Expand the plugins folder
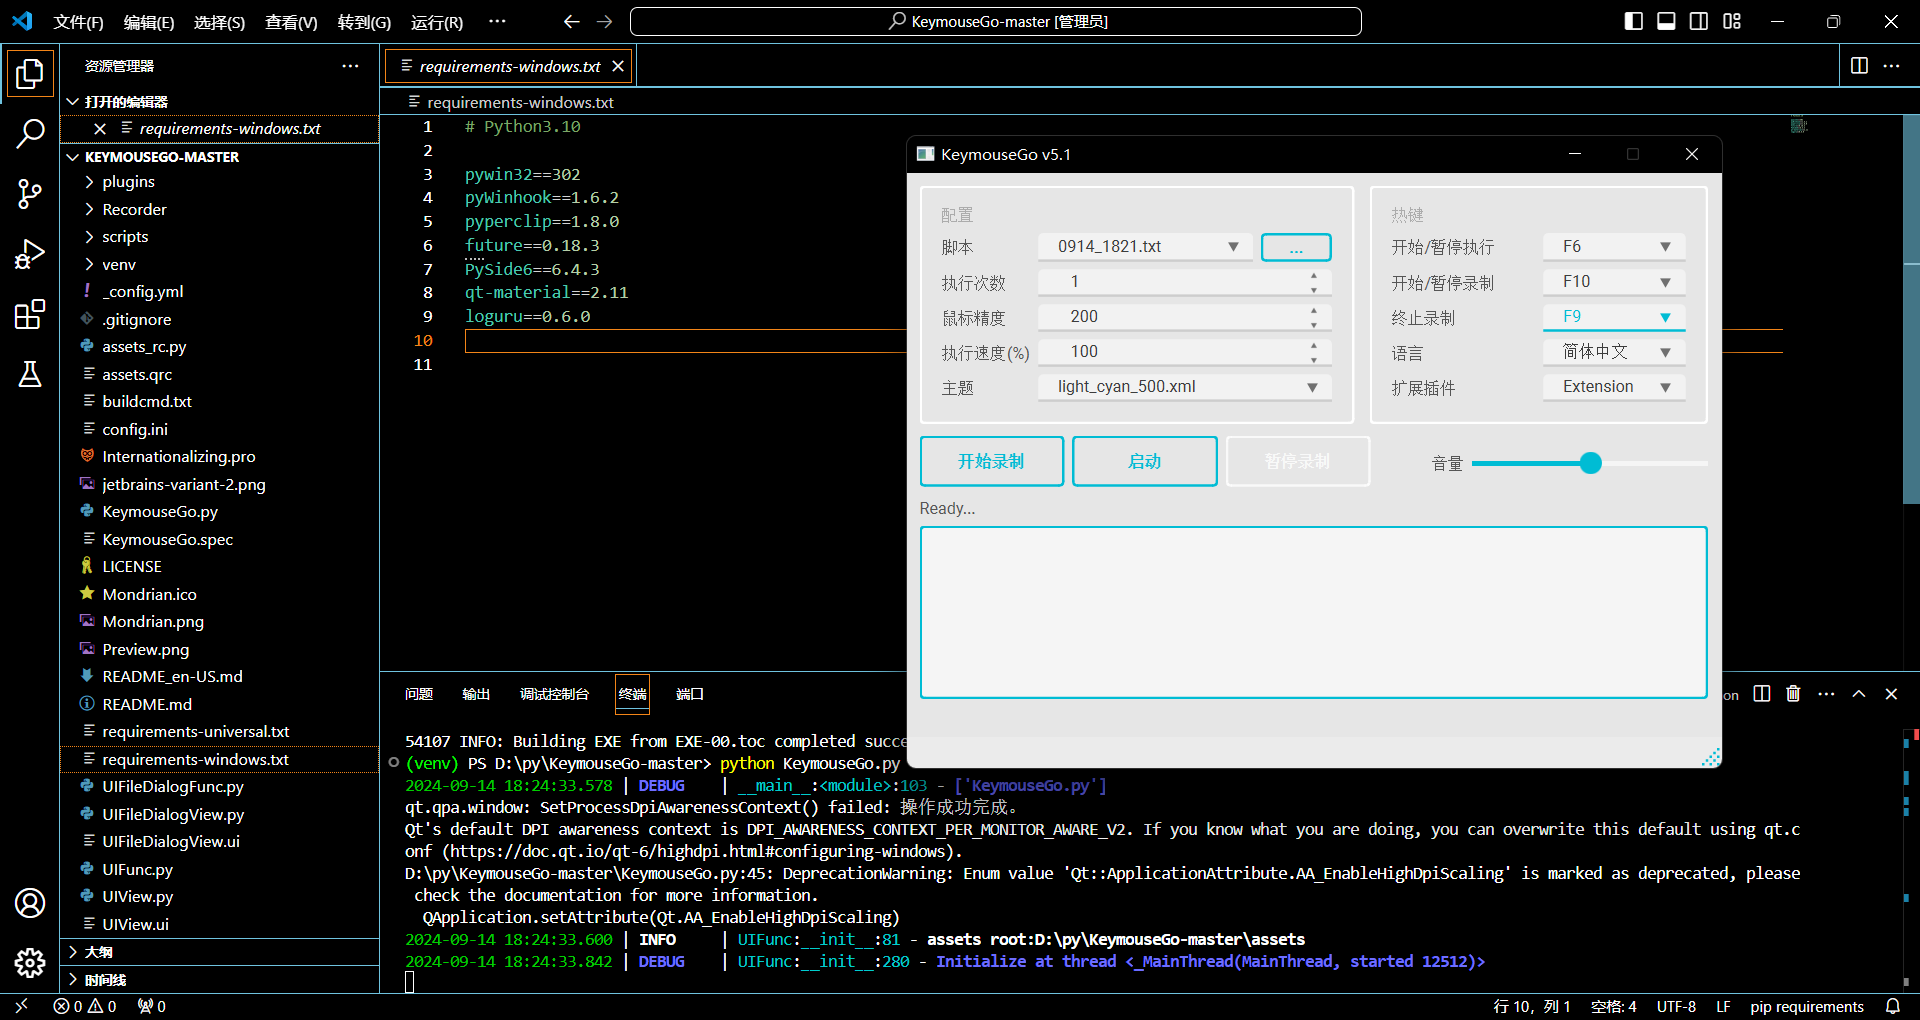 [219, 182]
